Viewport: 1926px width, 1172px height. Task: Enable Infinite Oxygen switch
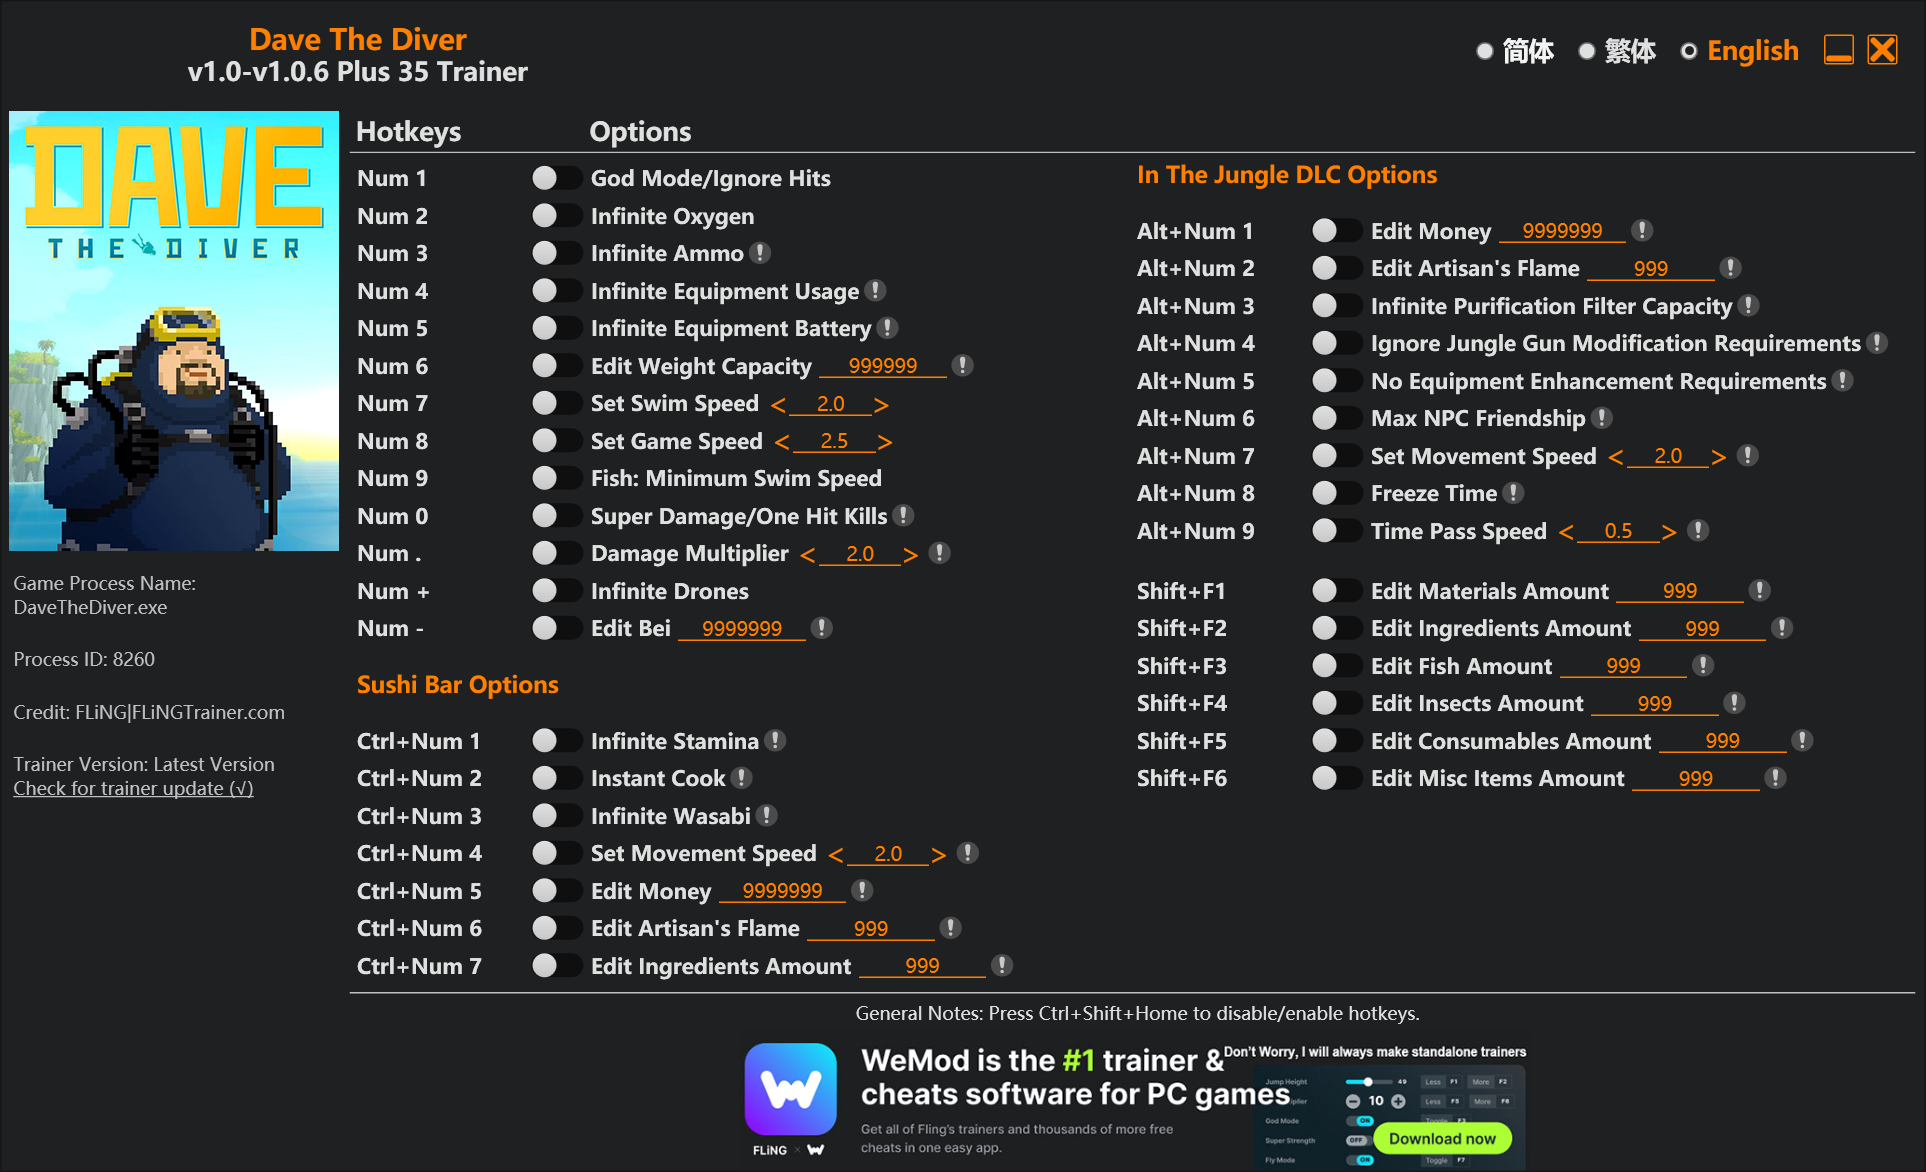(x=556, y=215)
